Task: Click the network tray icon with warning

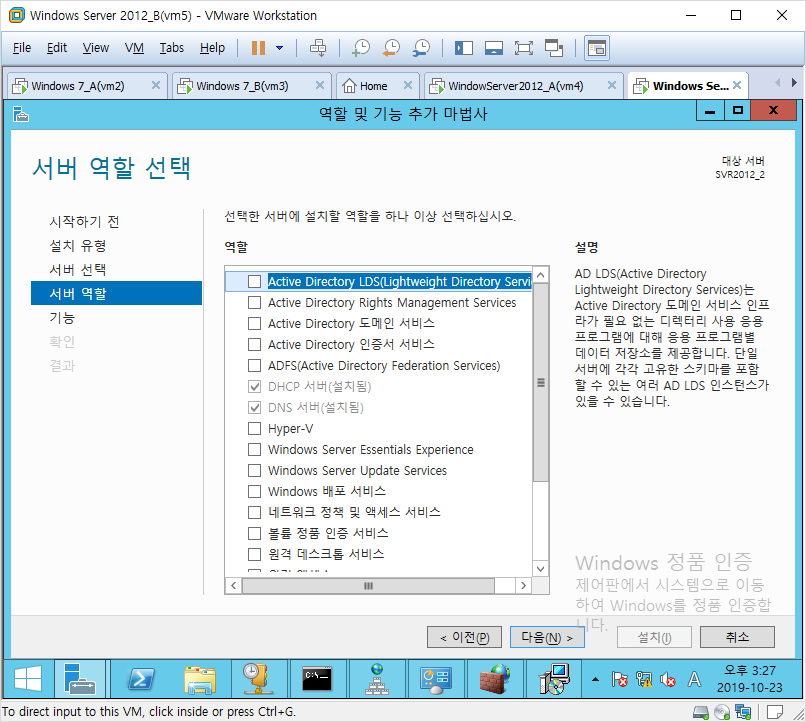Action: pos(644,679)
